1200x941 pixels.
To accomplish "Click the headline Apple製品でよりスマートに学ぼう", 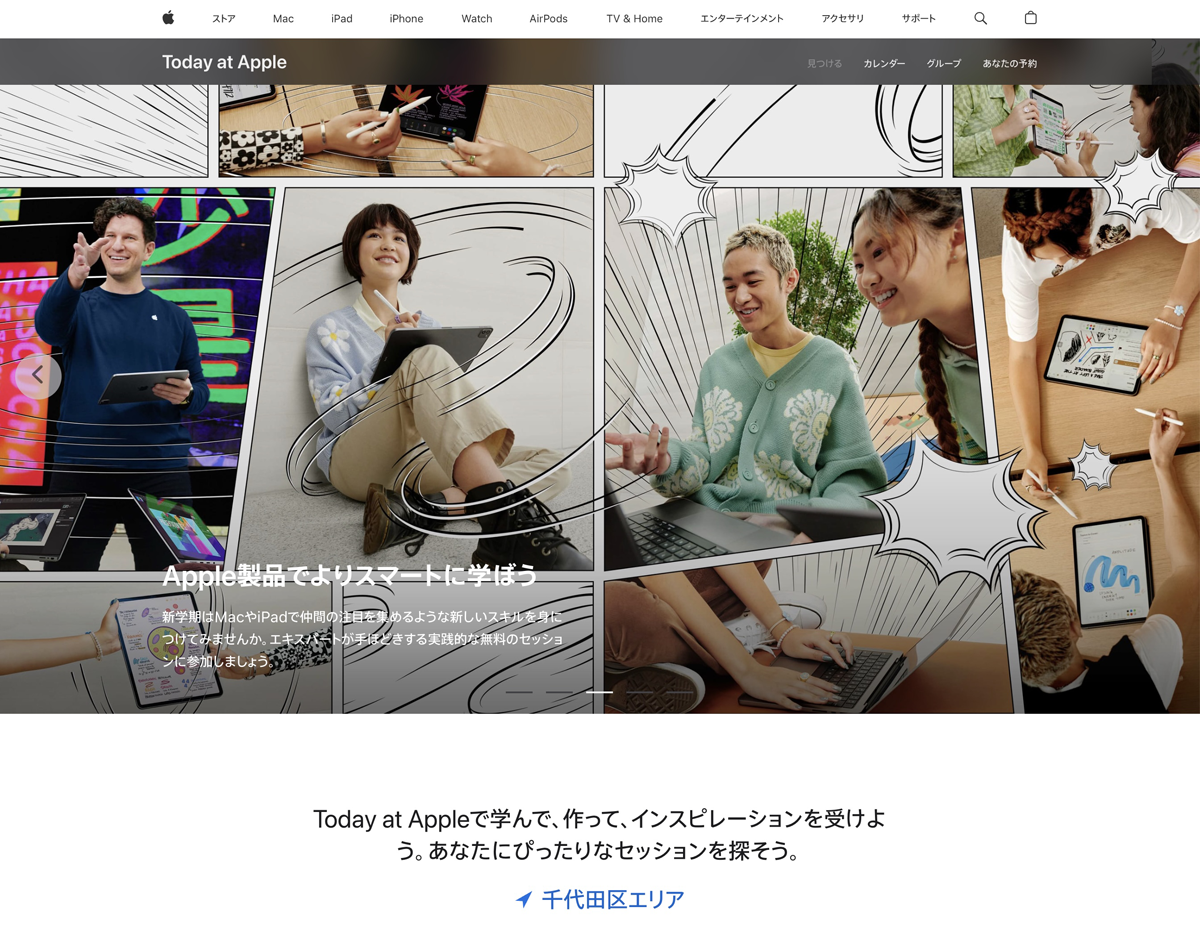I will [350, 576].
